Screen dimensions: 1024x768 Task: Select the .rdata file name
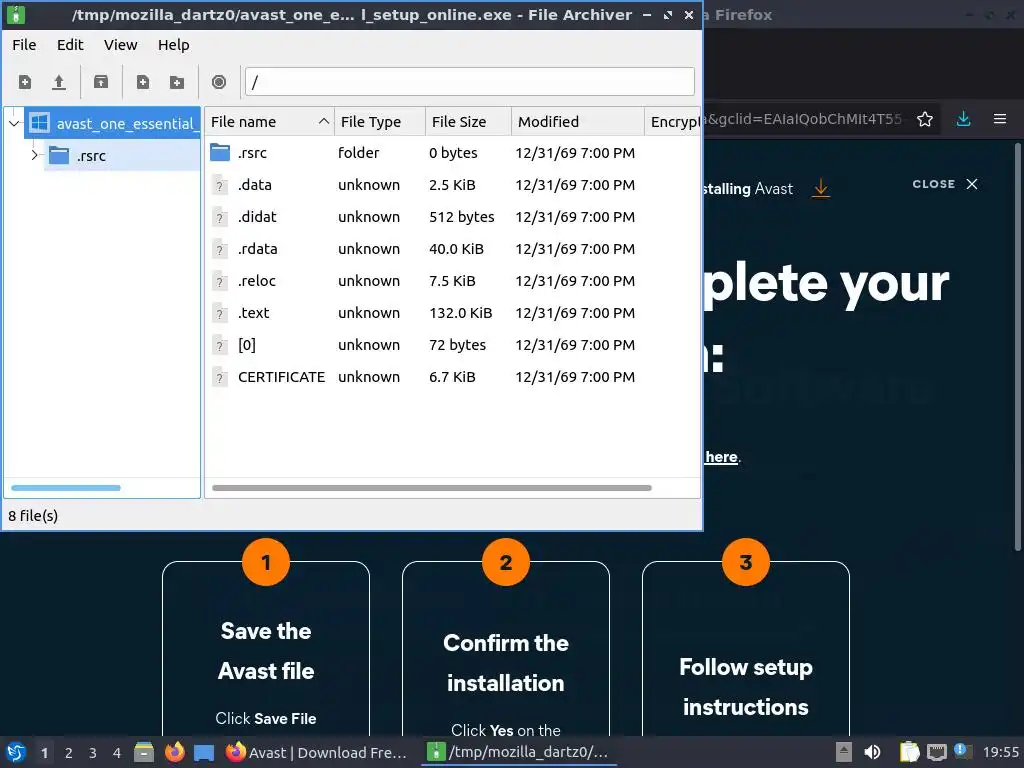(257, 249)
